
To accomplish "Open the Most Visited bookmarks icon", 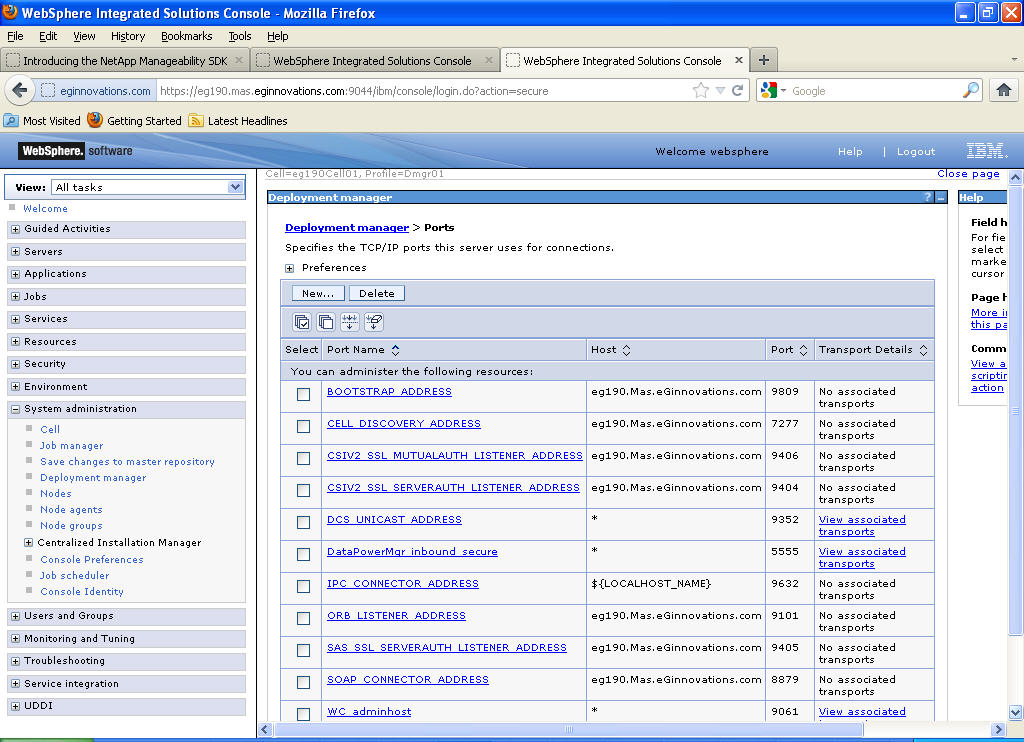I will point(11,120).
